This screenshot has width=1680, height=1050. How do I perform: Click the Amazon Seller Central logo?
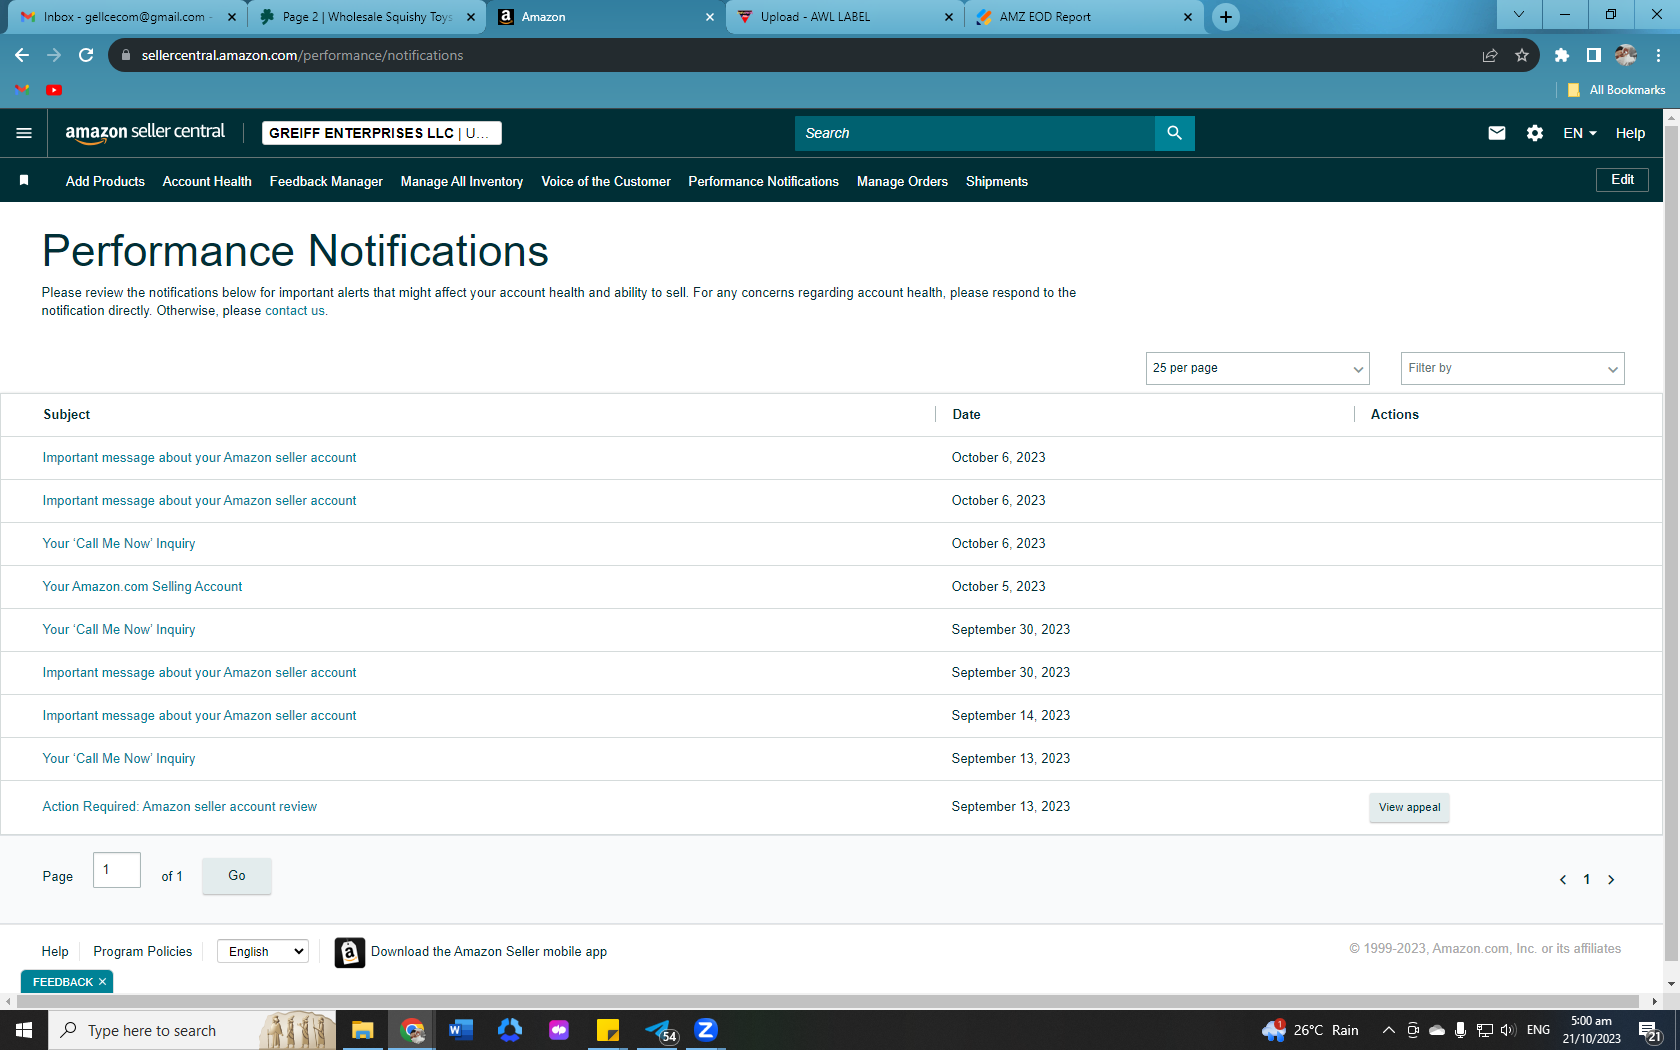(x=145, y=133)
